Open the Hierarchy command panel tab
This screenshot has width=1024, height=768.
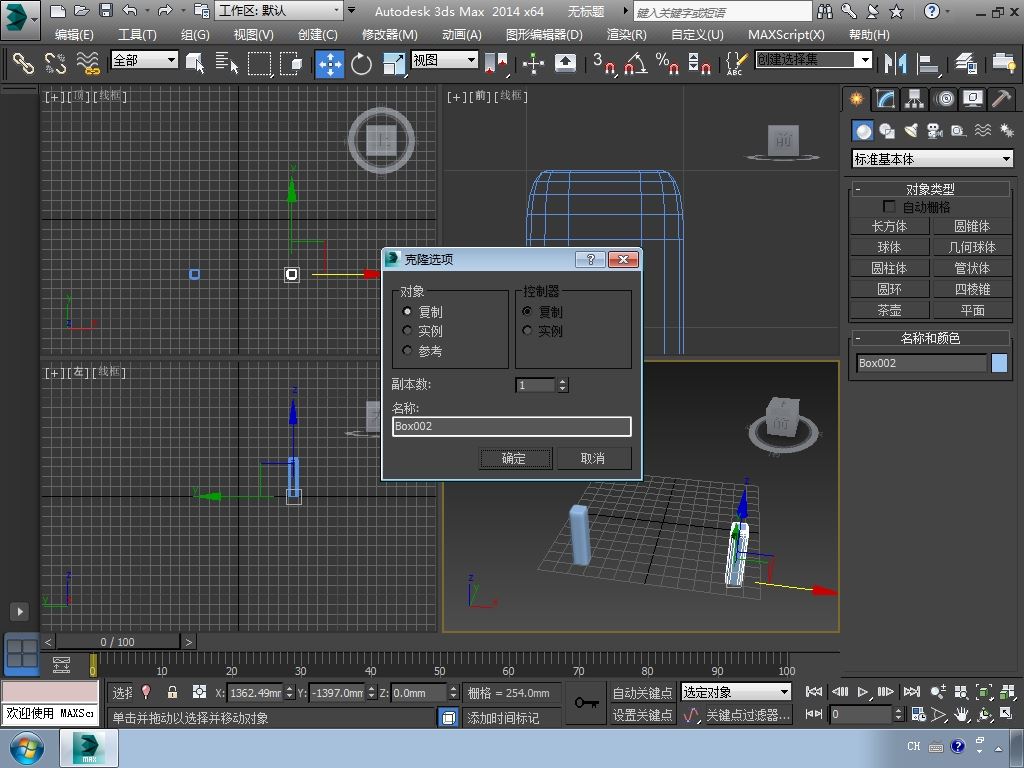[914, 99]
